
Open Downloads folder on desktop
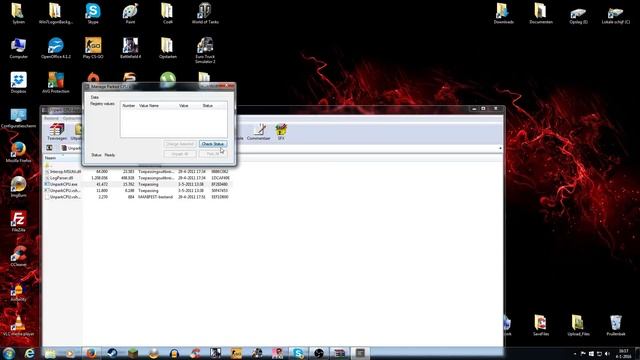coord(503,13)
